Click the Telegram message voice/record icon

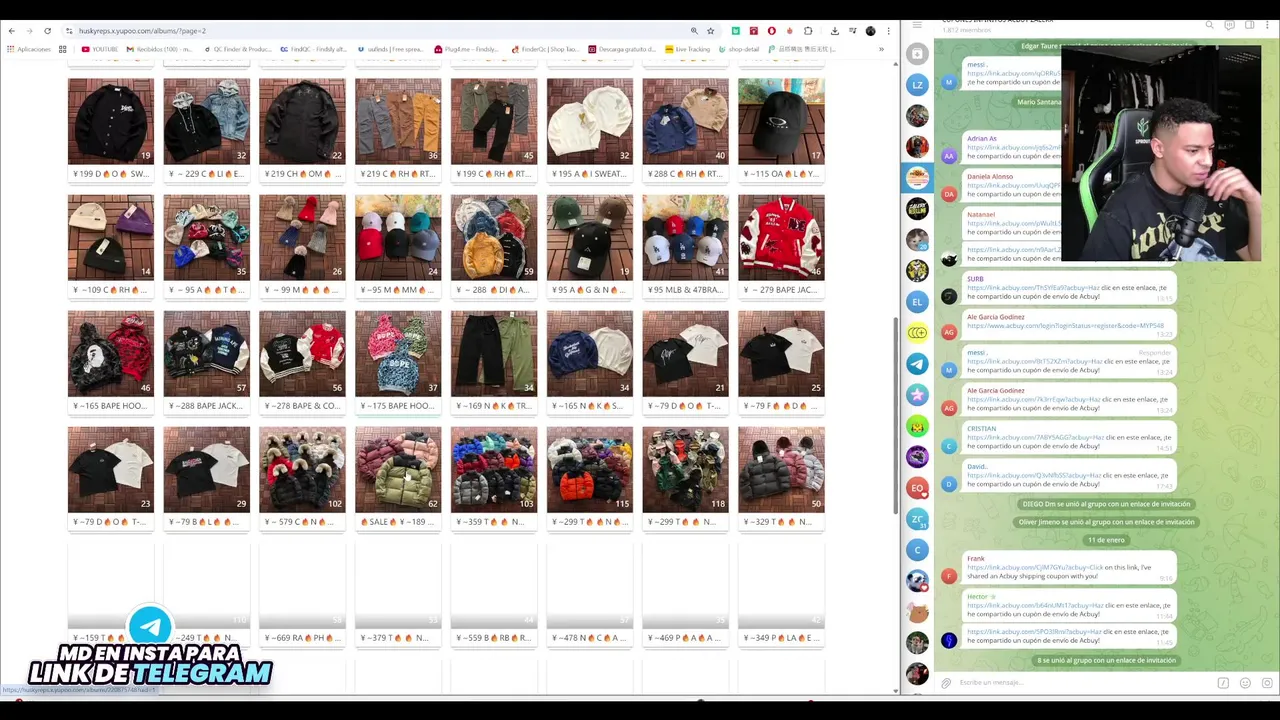click(1267, 683)
